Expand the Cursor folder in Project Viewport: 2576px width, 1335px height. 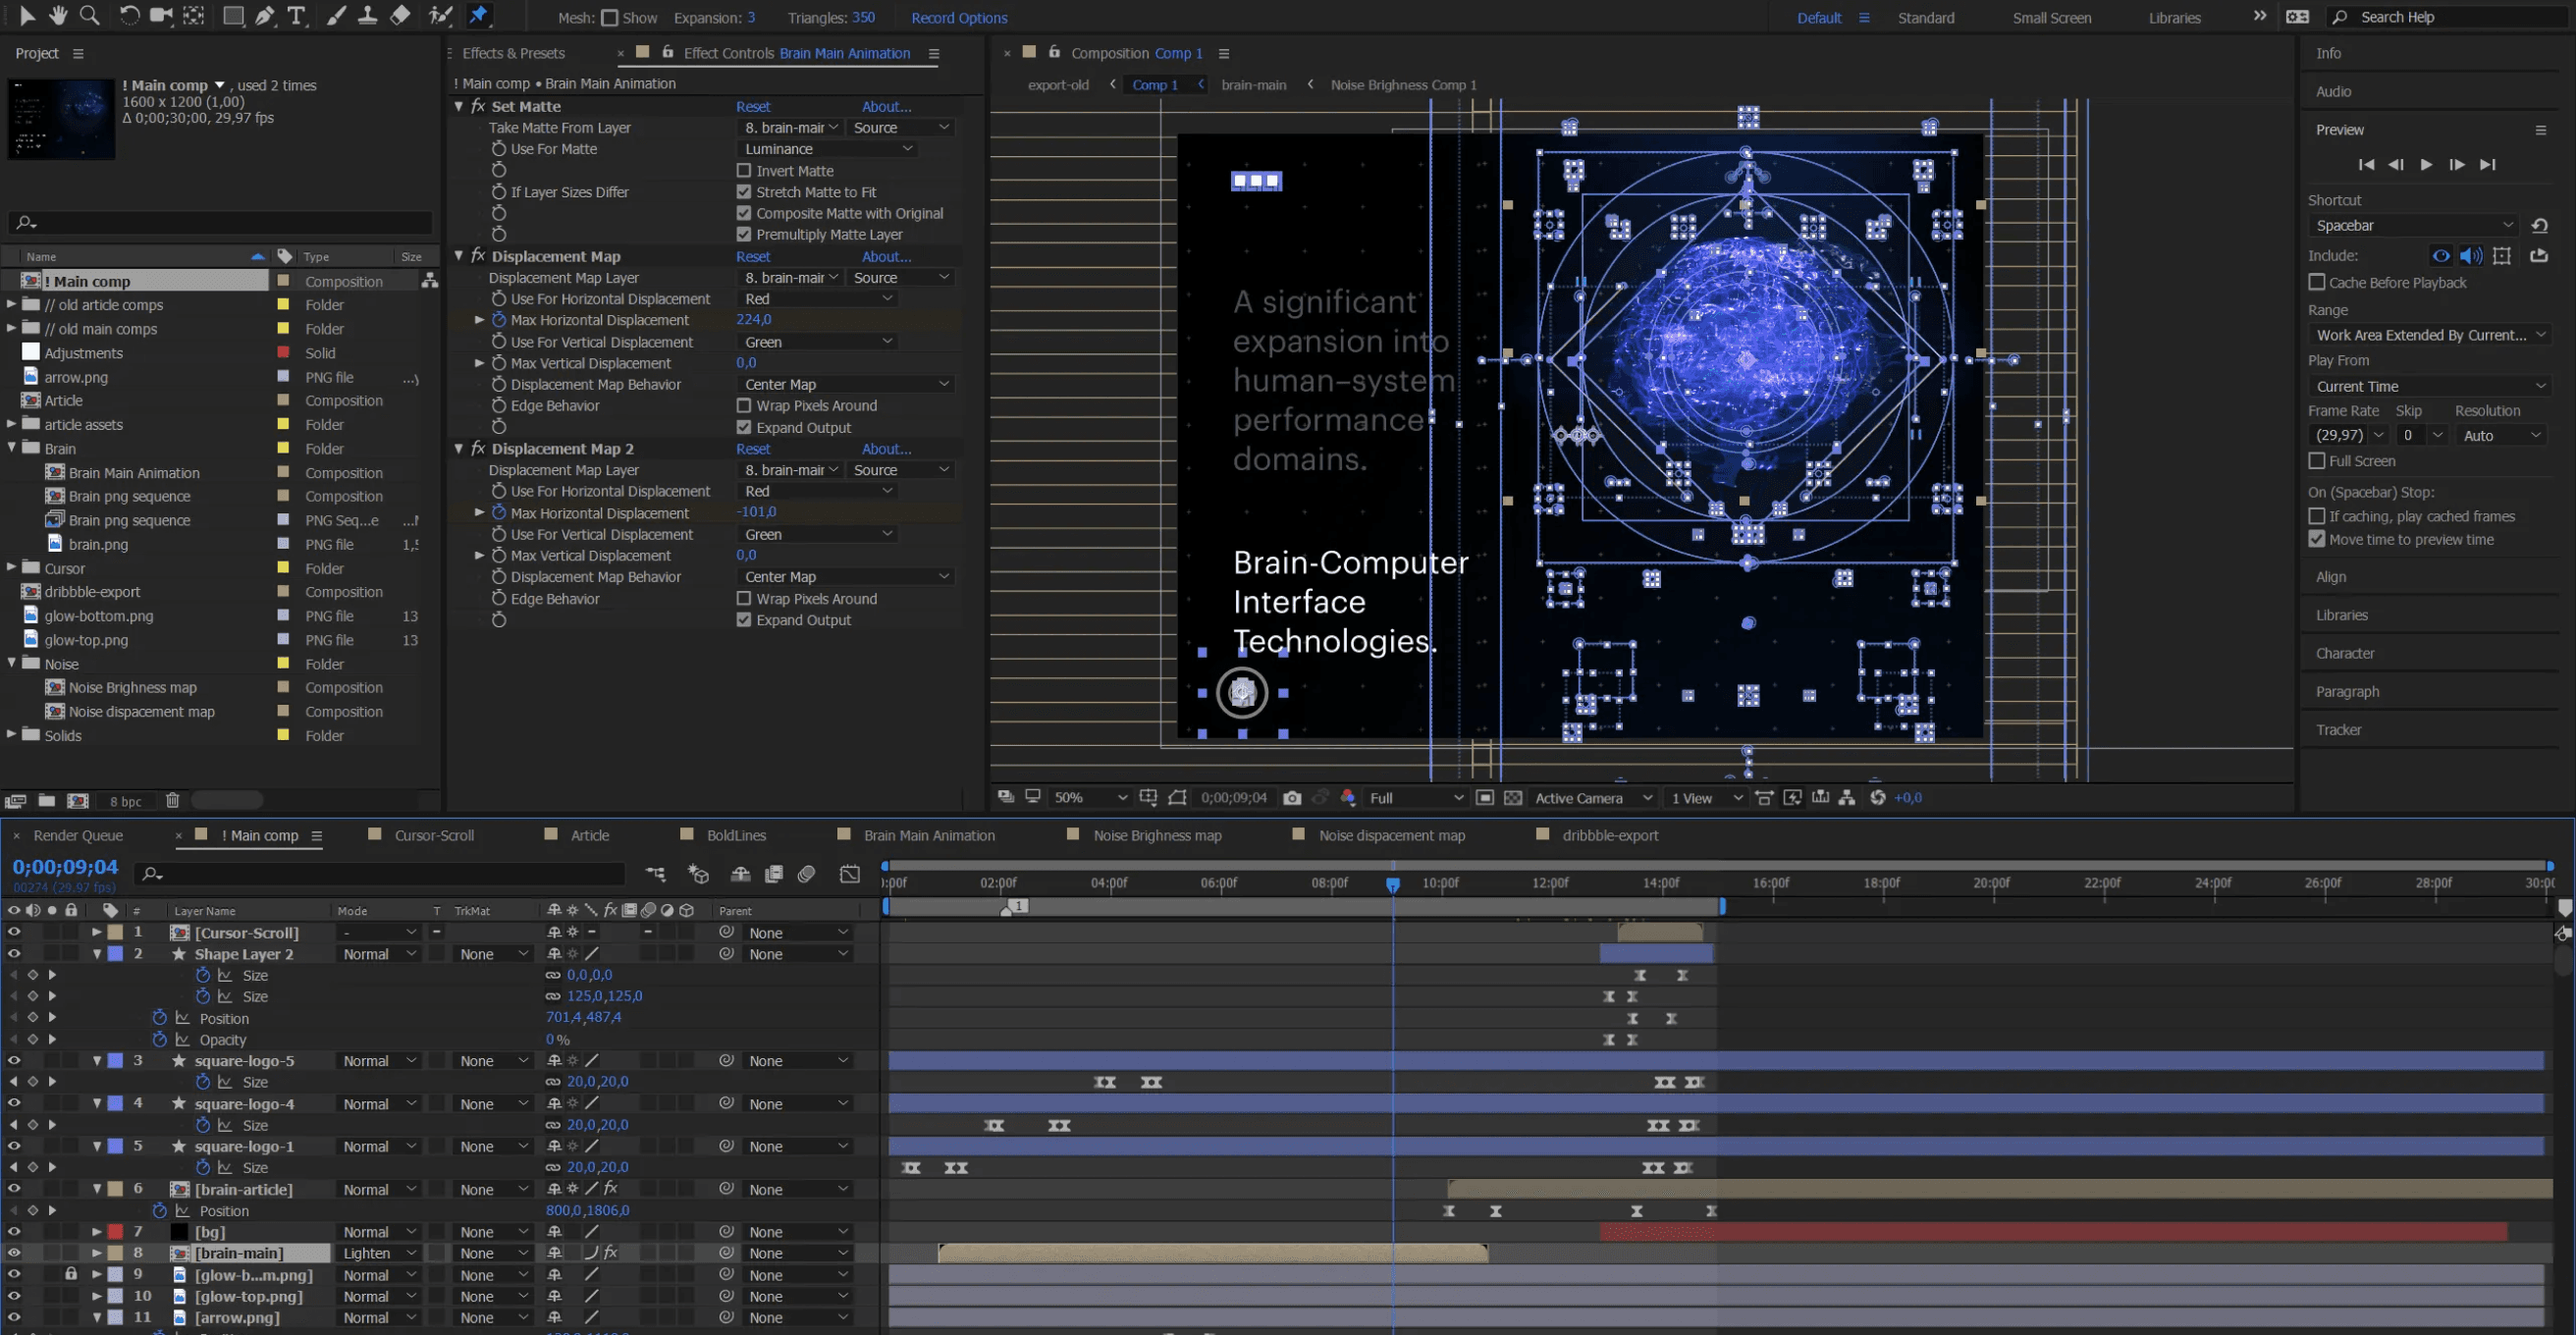pos(12,568)
